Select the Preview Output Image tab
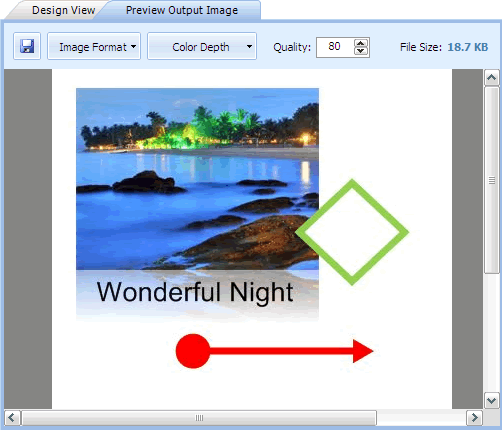 182,10
